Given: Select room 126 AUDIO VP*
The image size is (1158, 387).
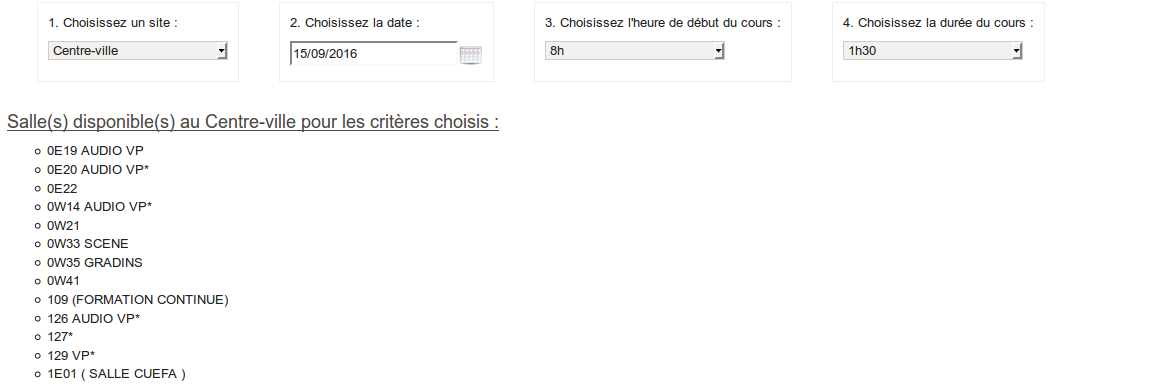Looking at the screenshot, I should coord(94,318).
